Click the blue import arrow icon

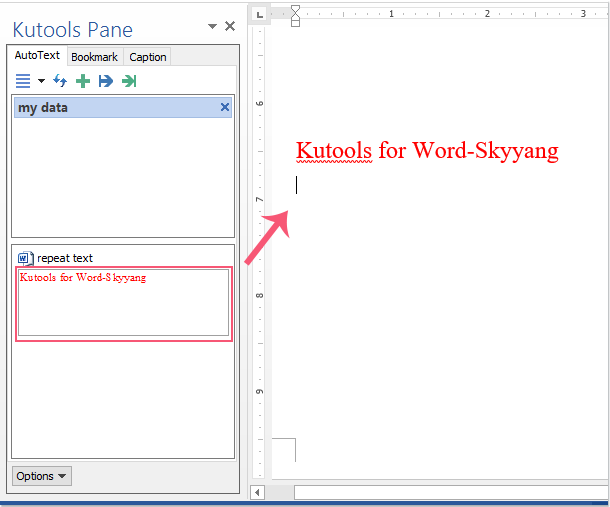(105, 81)
